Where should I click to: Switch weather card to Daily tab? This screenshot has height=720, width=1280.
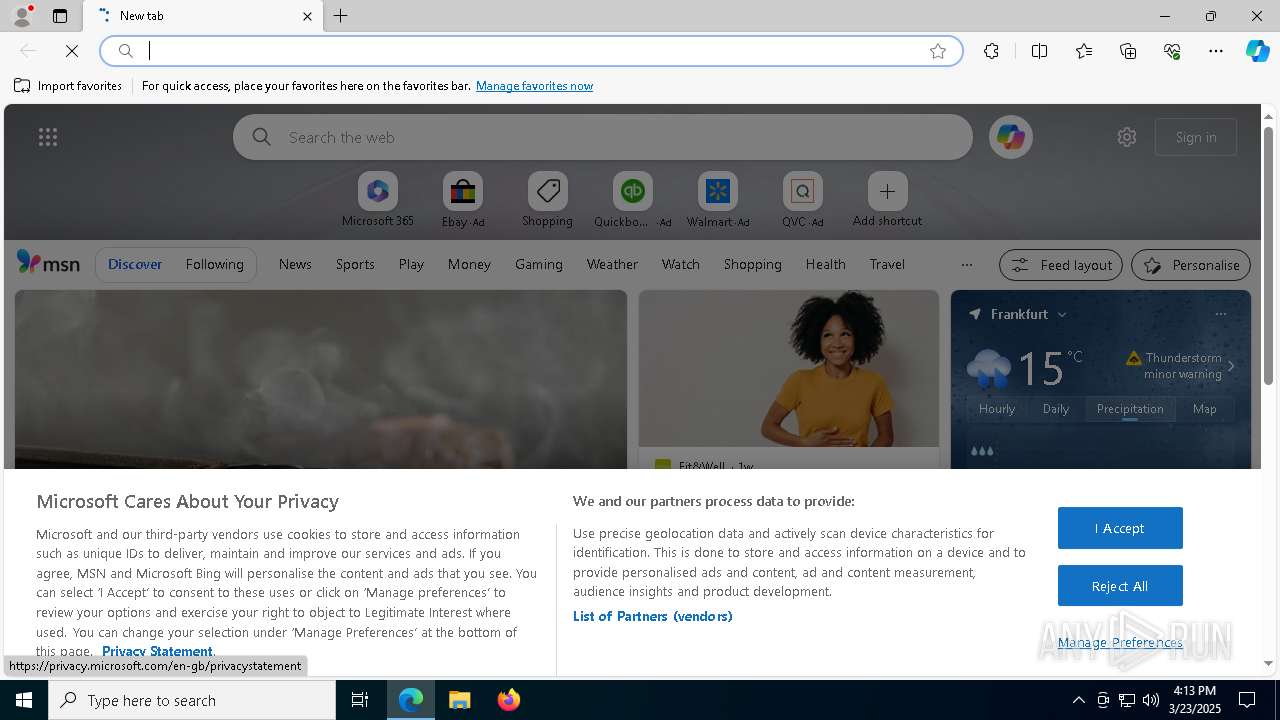[1056, 409]
